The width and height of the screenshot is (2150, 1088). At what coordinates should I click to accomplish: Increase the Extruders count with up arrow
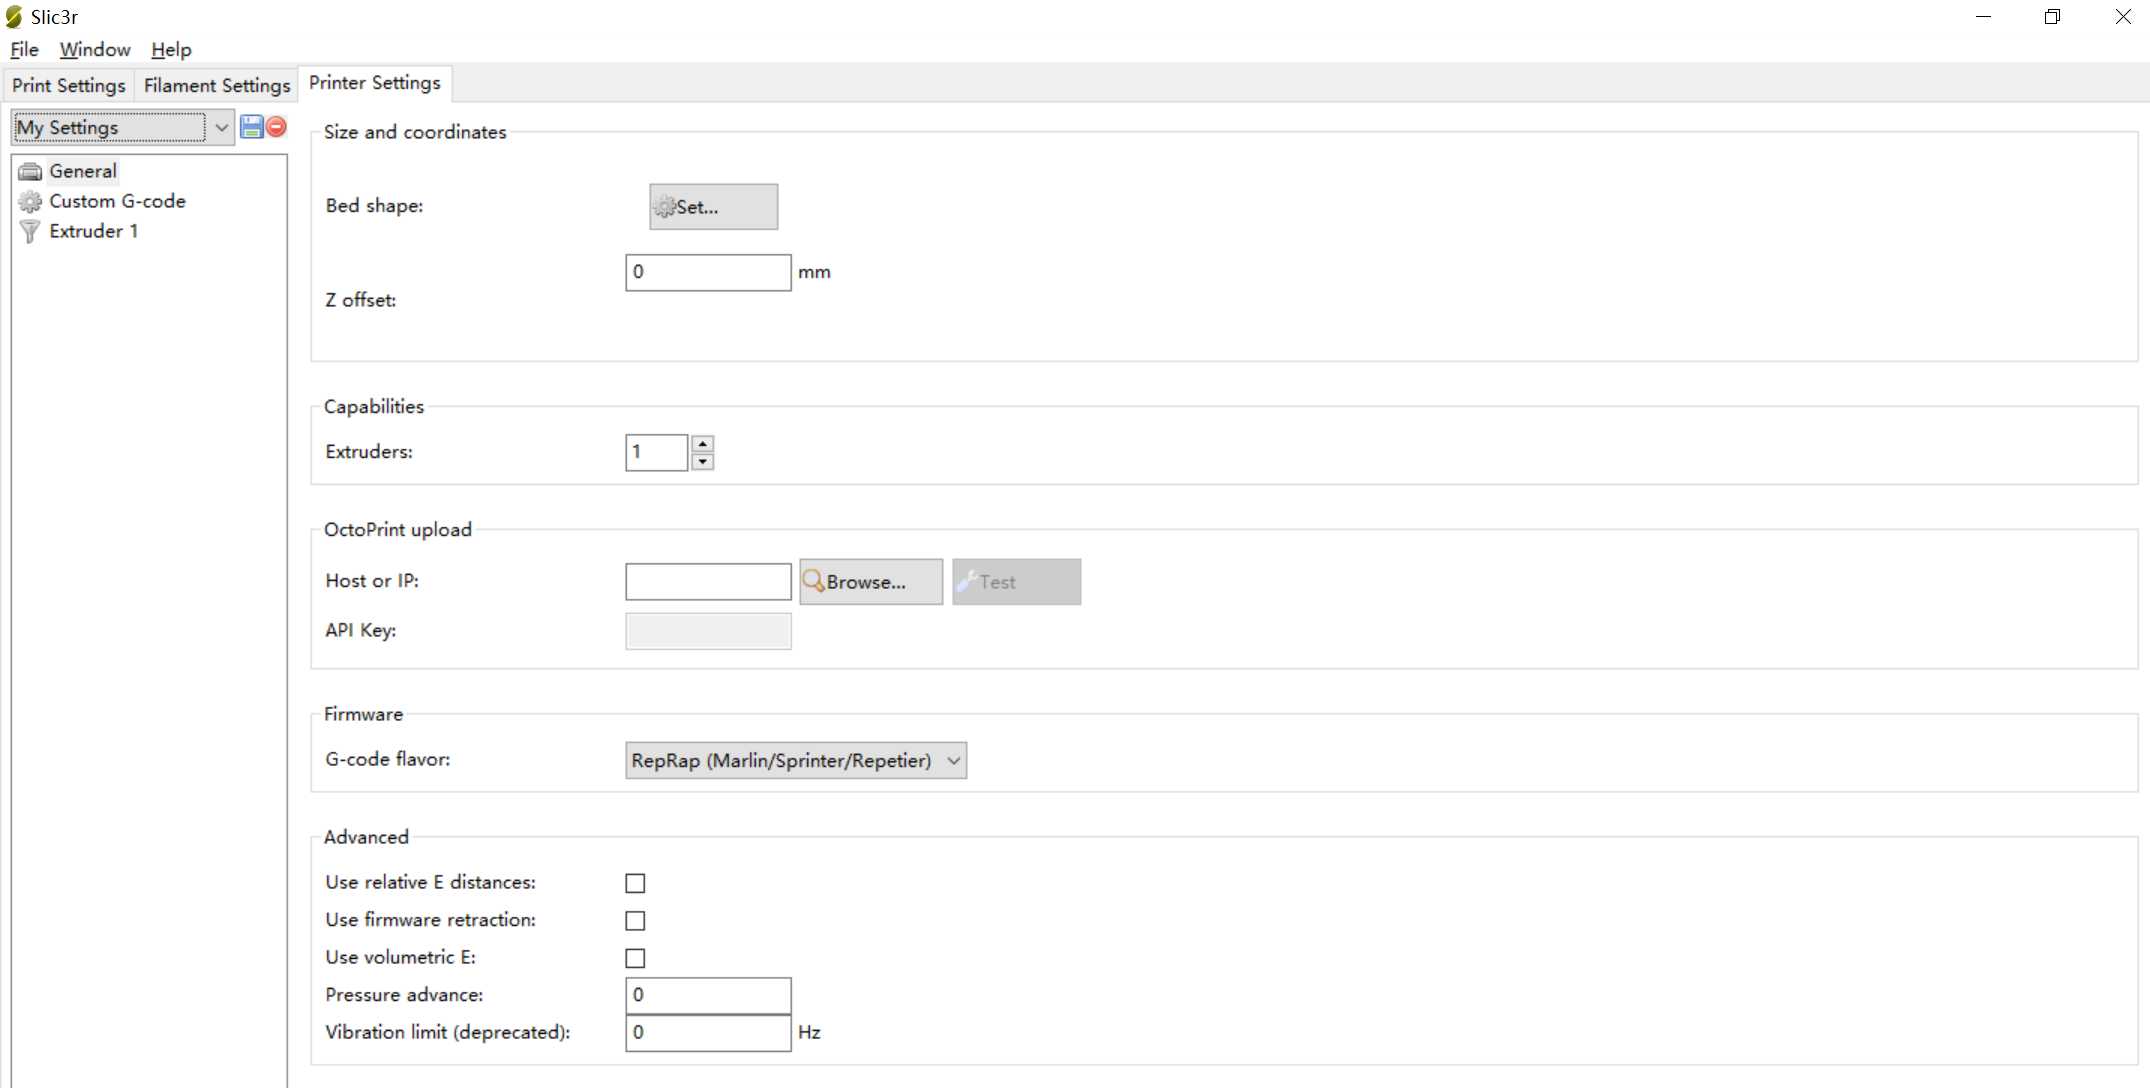pos(703,443)
